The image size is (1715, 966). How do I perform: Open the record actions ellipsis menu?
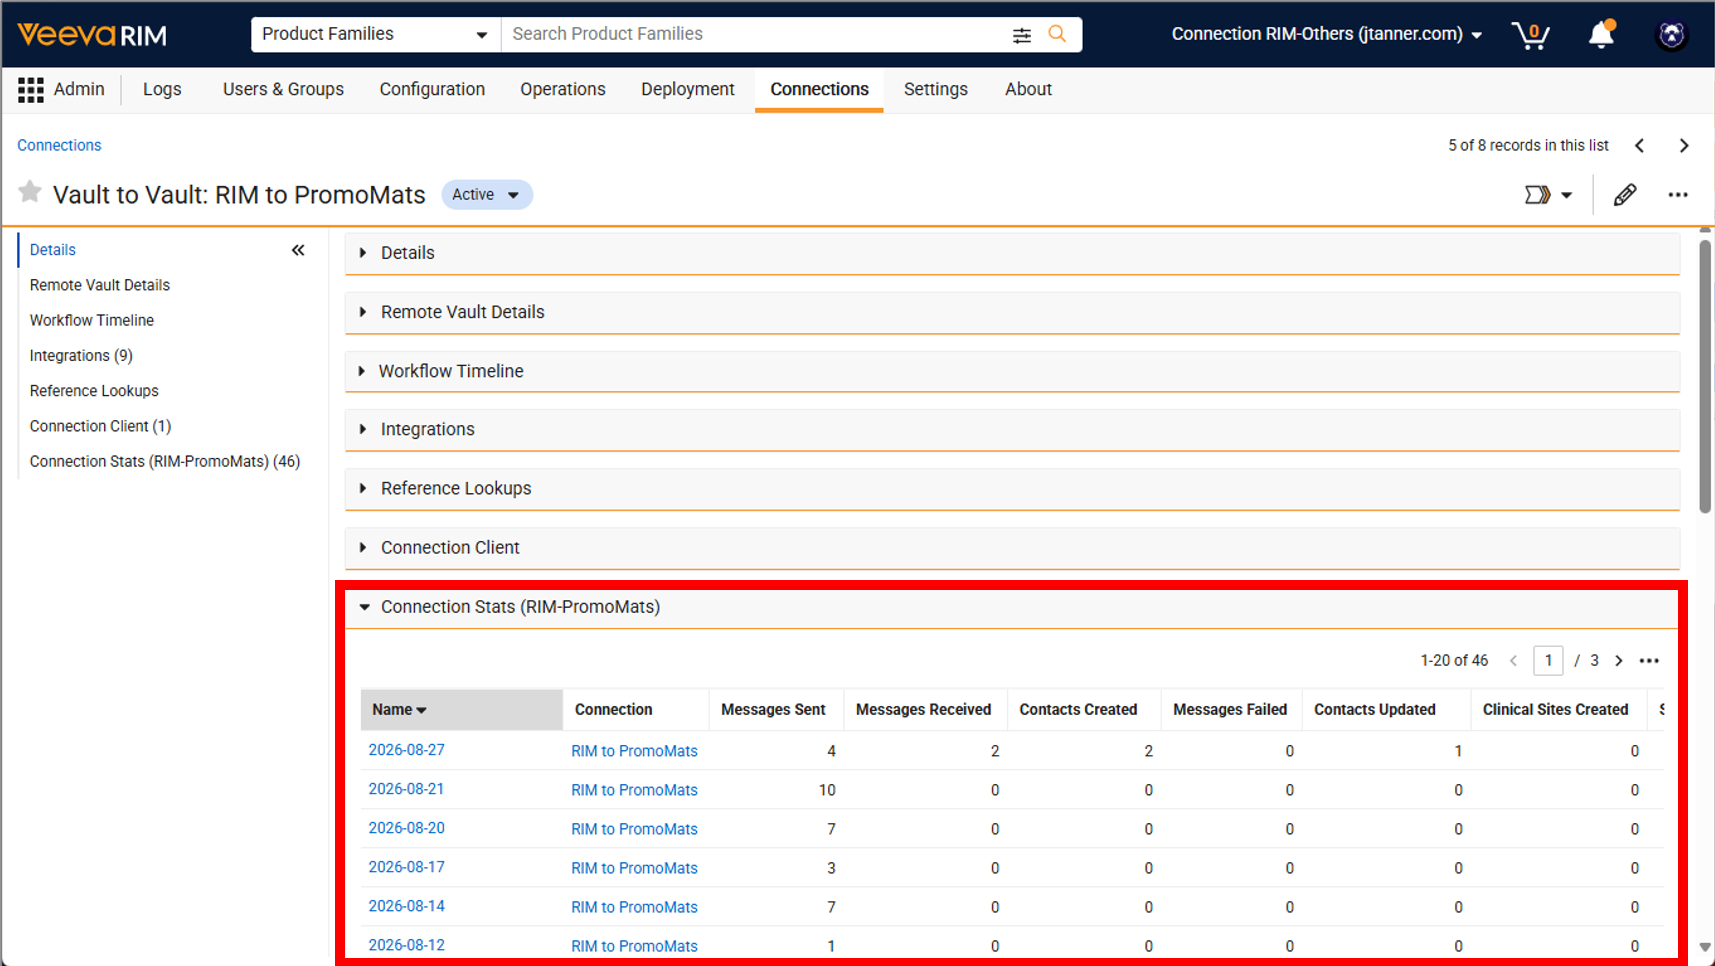pyautogui.click(x=1678, y=195)
